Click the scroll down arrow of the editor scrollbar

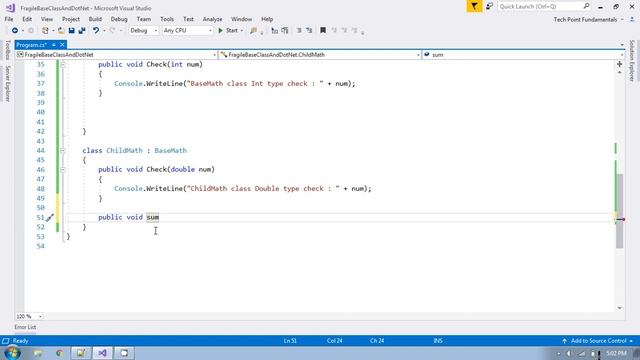click(x=620, y=308)
